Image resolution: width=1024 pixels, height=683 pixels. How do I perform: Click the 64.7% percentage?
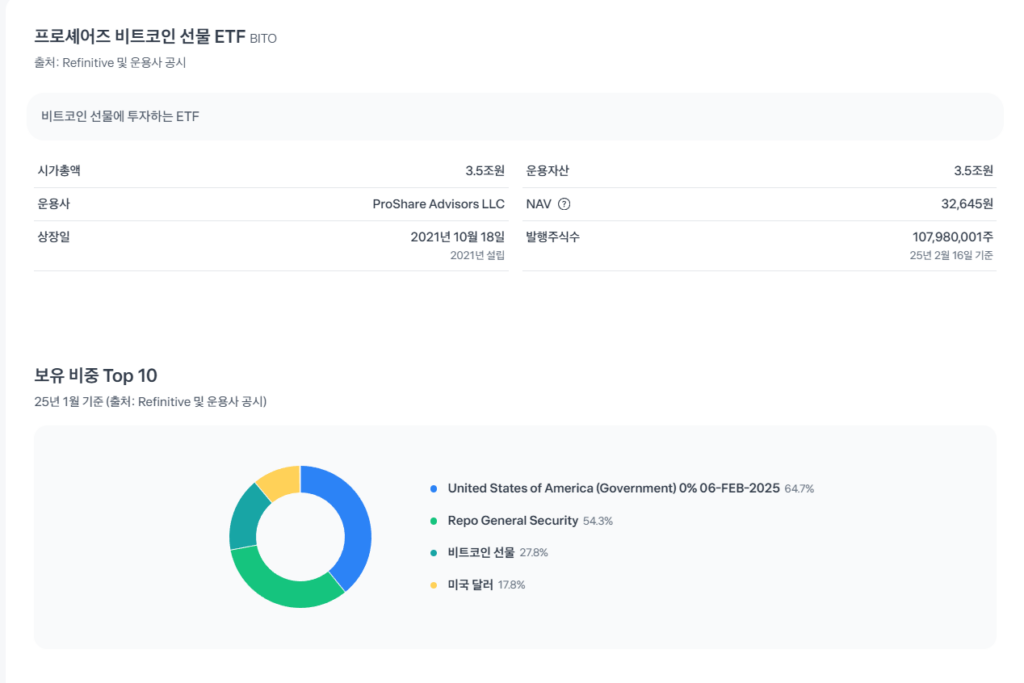(799, 489)
